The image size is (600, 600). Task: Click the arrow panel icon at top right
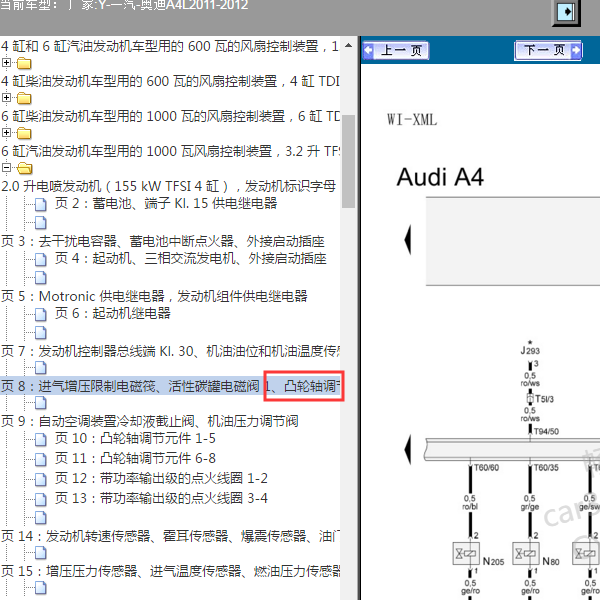[x=566, y=11]
